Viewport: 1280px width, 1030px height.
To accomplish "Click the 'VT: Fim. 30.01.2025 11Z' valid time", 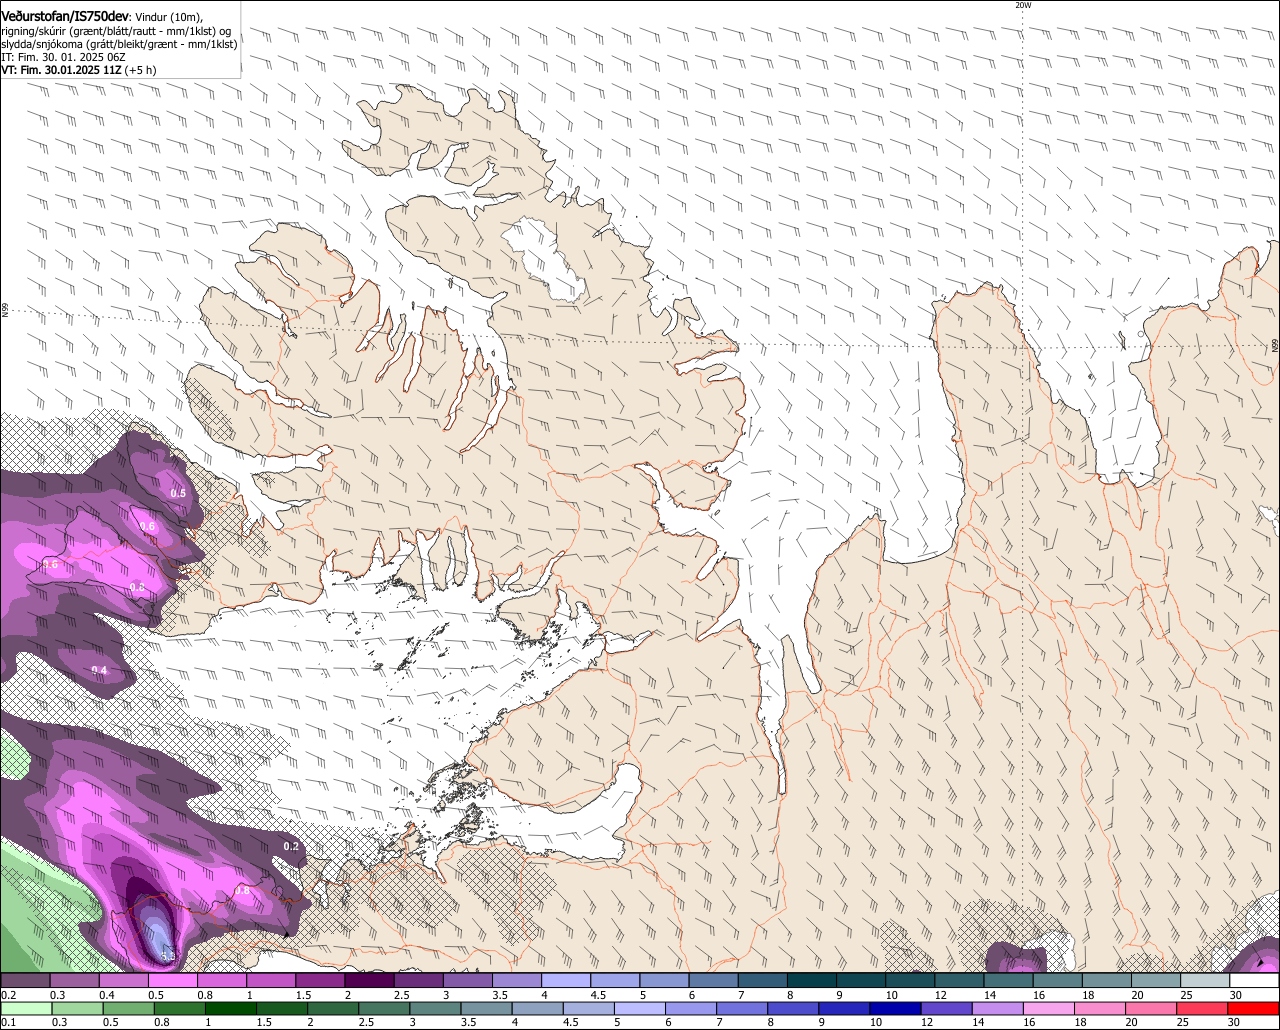I will pyautogui.click(x=61, y=70).
